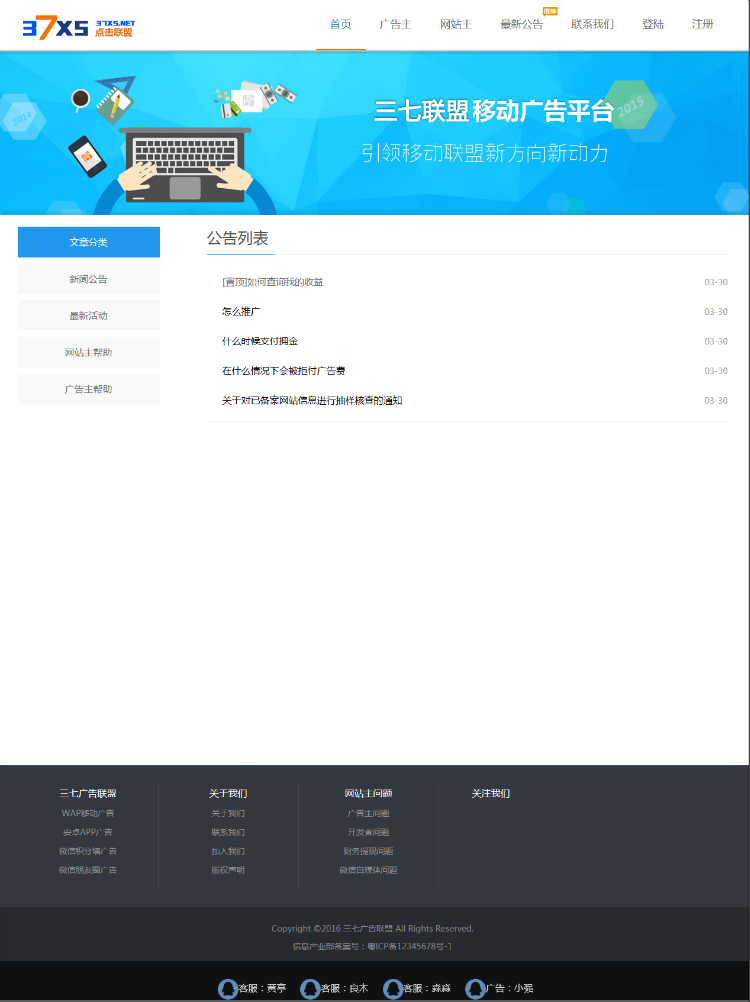Click gray footer link 关于我们
Image resolution: width=750 pixels, height=1002 pixels.
[228, 813]
